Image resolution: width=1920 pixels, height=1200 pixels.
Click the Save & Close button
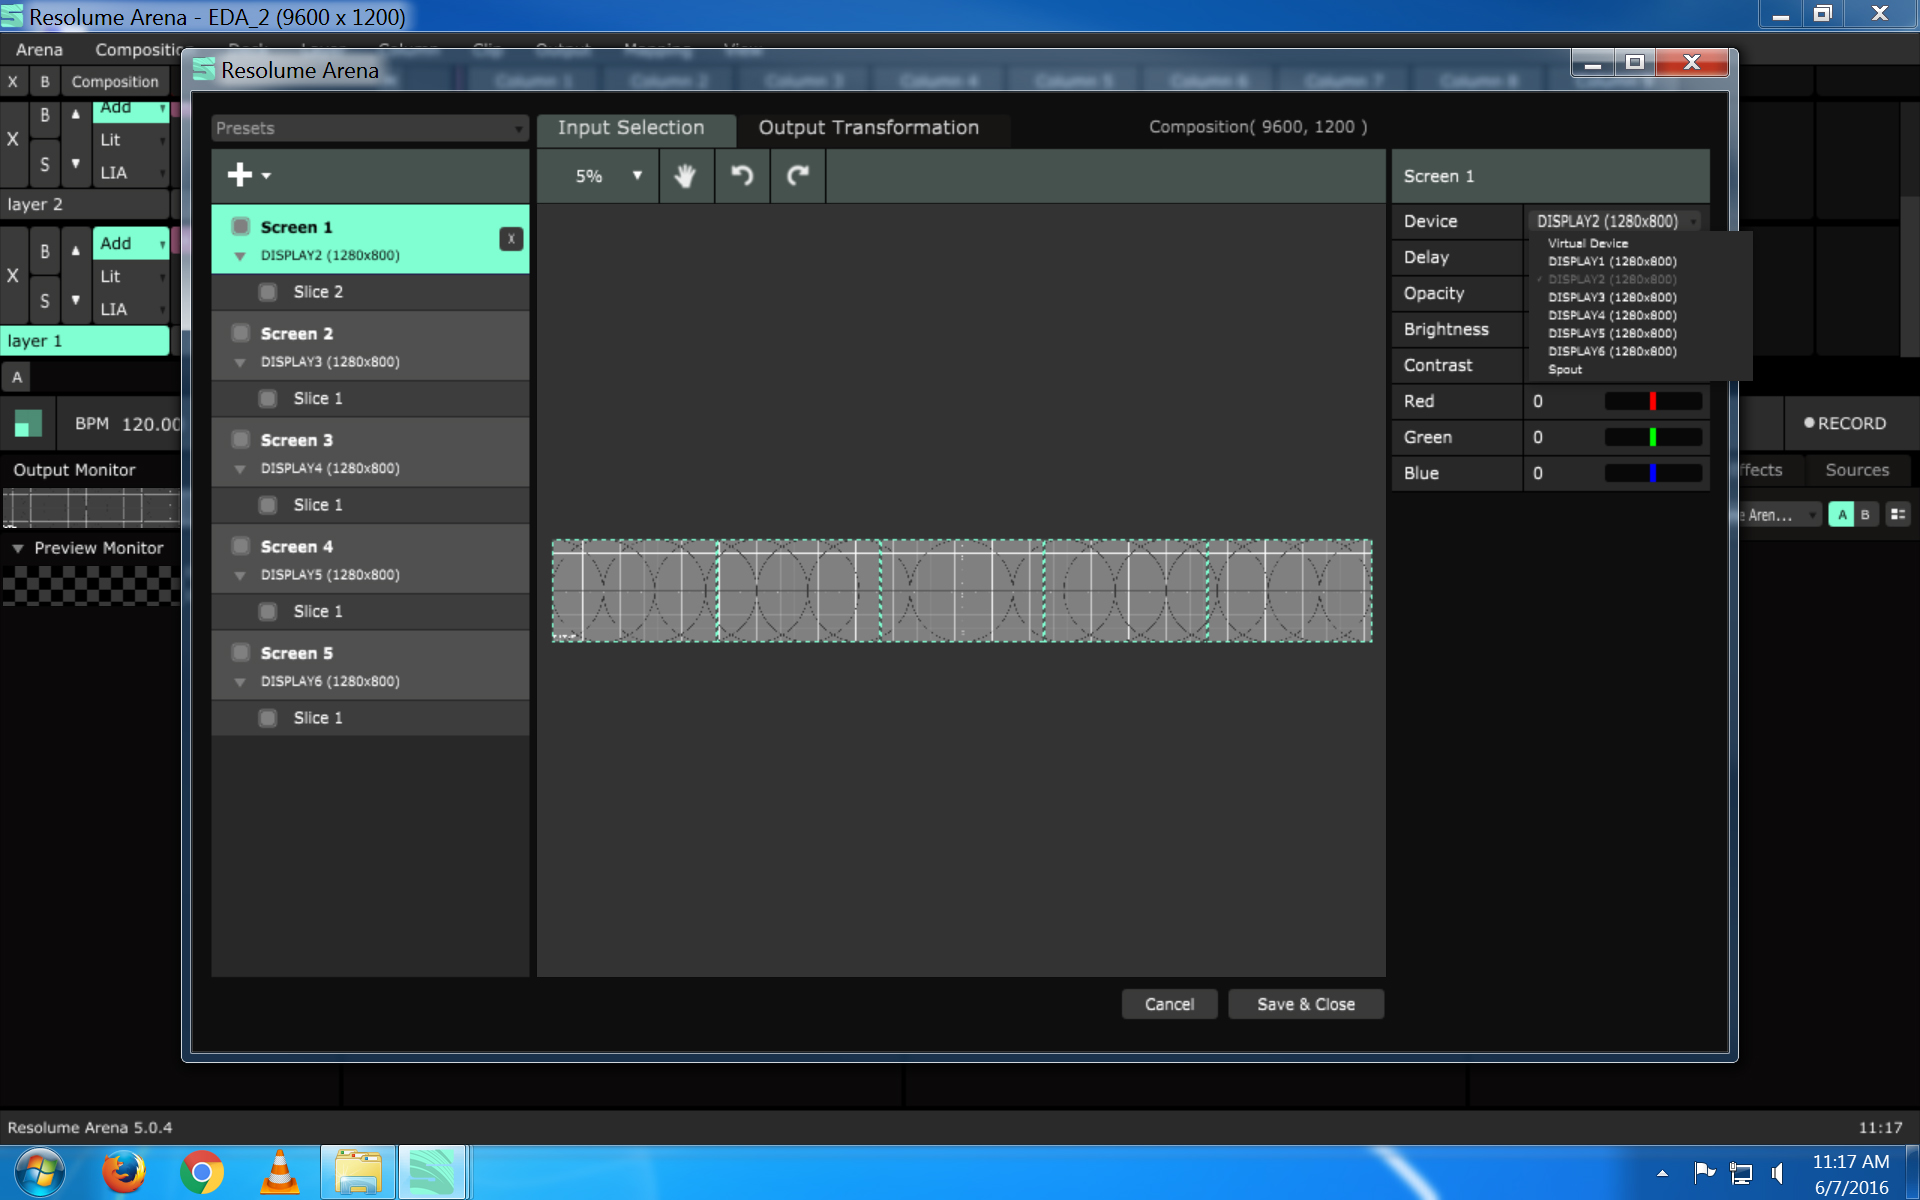1305,1004
